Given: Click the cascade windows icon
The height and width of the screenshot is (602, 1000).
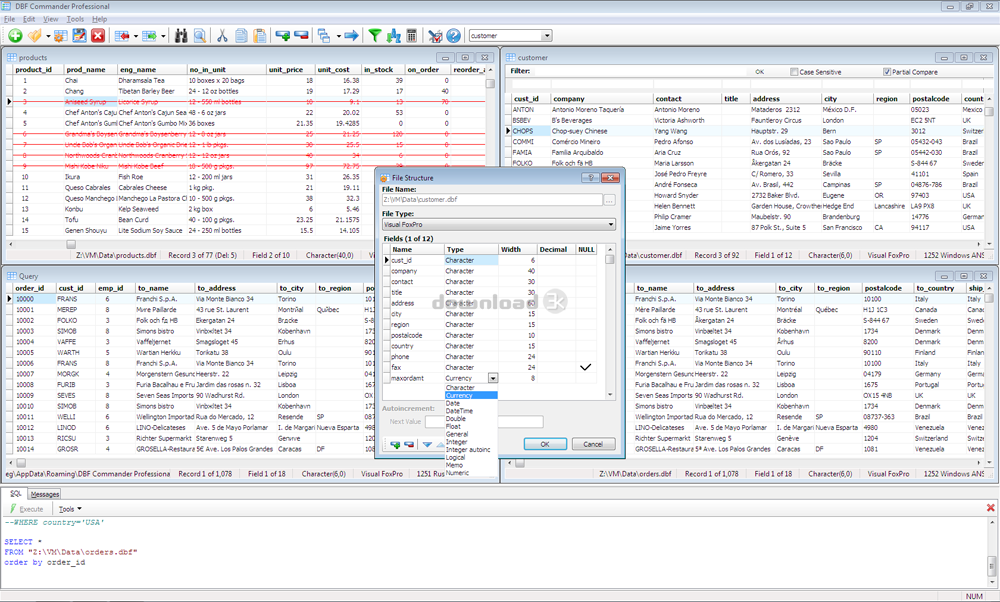Looking at the screenshot, I should (324, 36).
